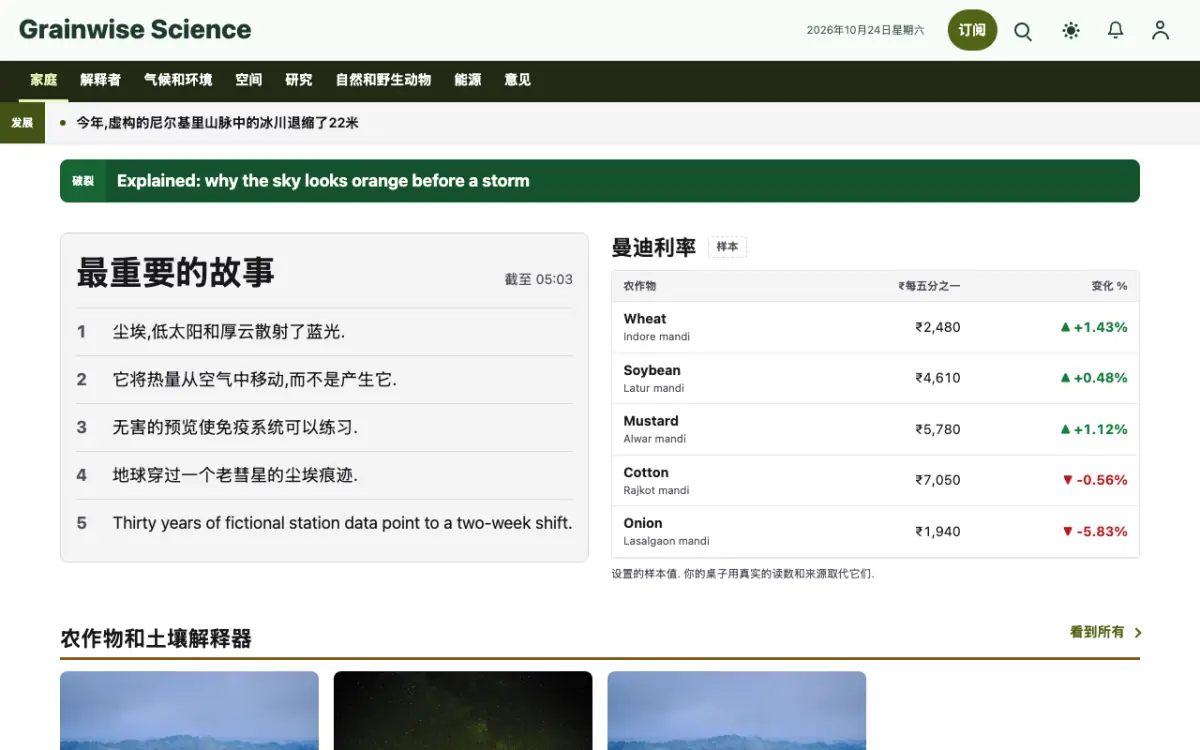Click the +1.12% change value

(1094, 429)
